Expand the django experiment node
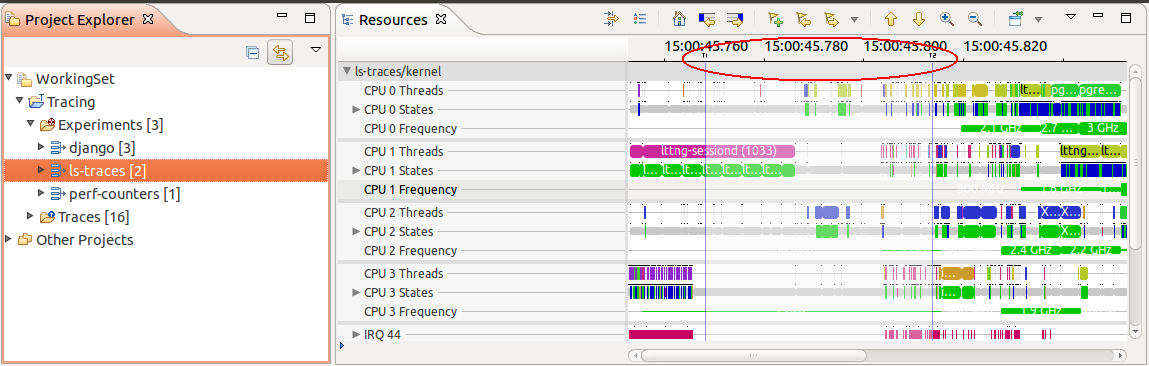The width and height of the screenshot is (1149, 366). click(42, 147)
